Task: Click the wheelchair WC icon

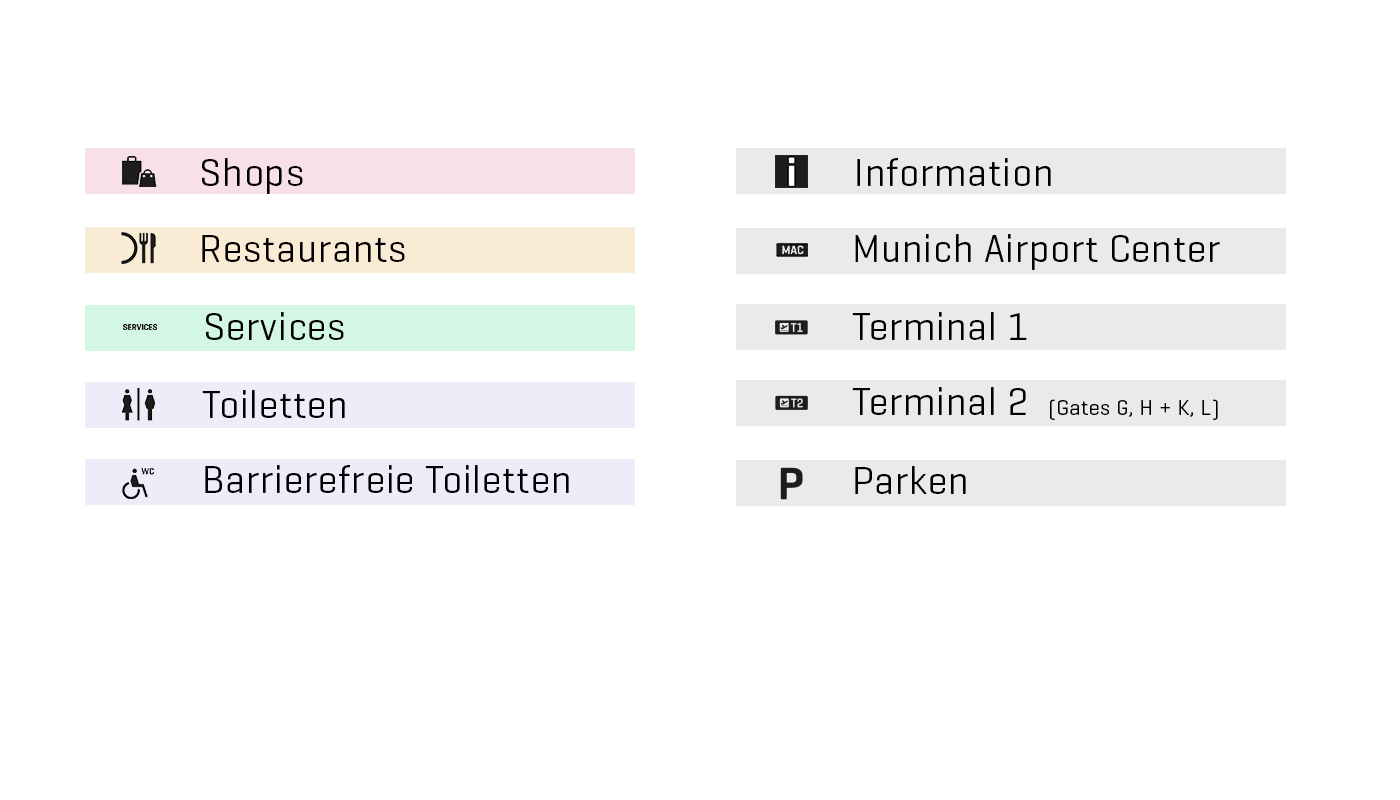Action: click(137, 483)
